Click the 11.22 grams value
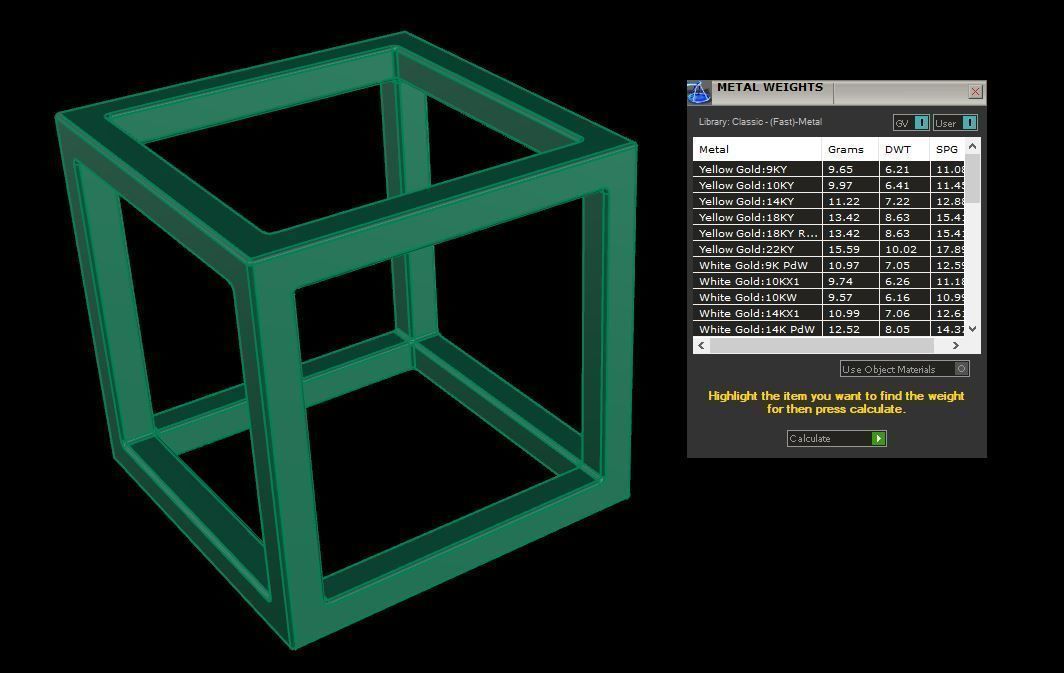 pyautogui.click(x=843, y=201)
